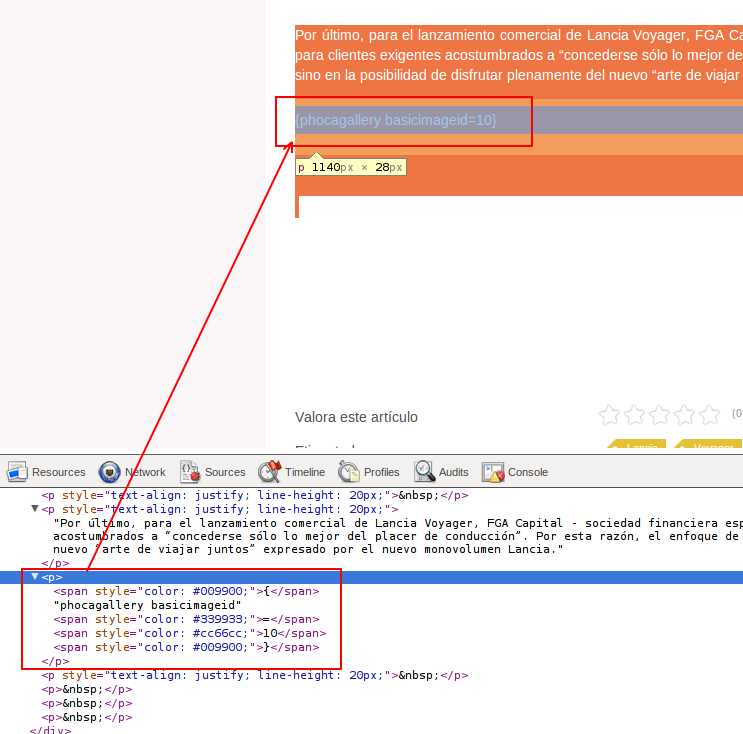Rate article with the third star
Viewport: 743px width, 734px height.
659,415
